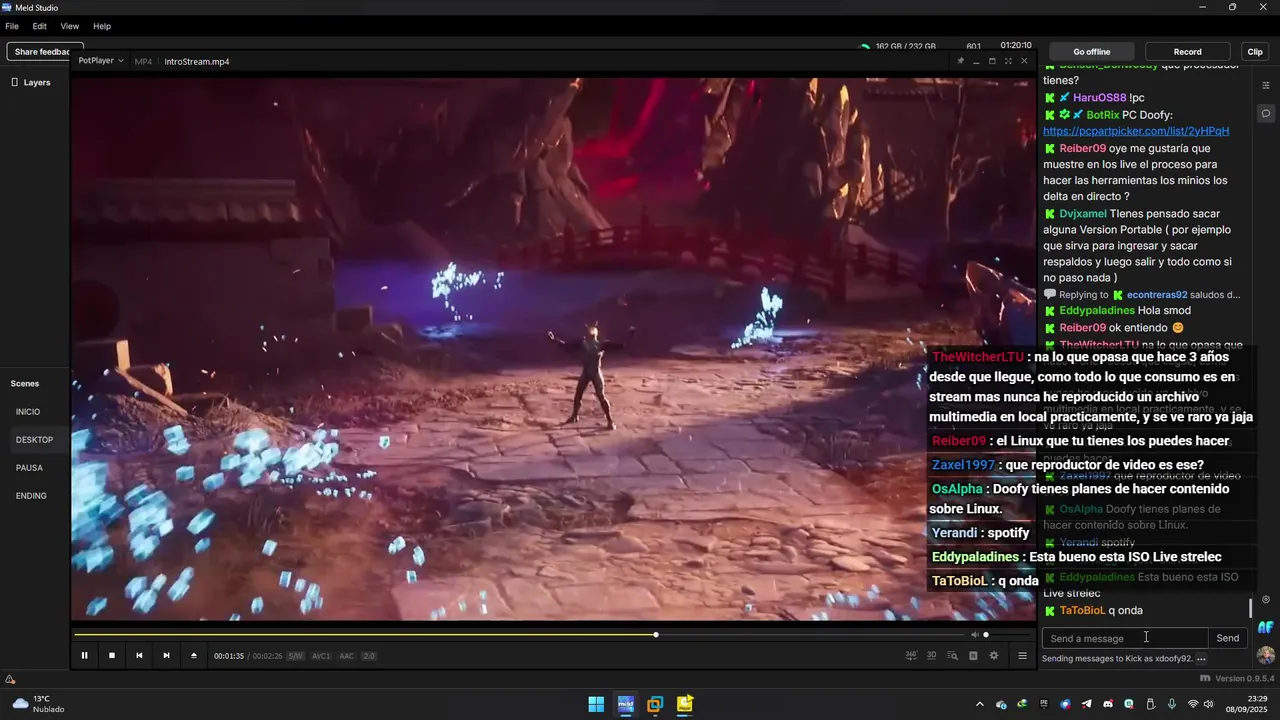The height and width of the screenshot is (720, 1280).
Task: Open the chat bubble icon in right sidebar
Action: (1266, 113)
